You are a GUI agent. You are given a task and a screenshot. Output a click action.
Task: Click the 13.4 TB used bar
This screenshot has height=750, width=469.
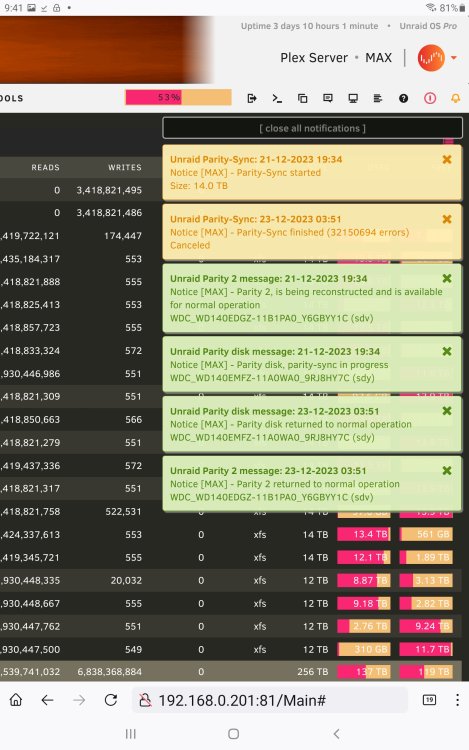coord(364,534)
